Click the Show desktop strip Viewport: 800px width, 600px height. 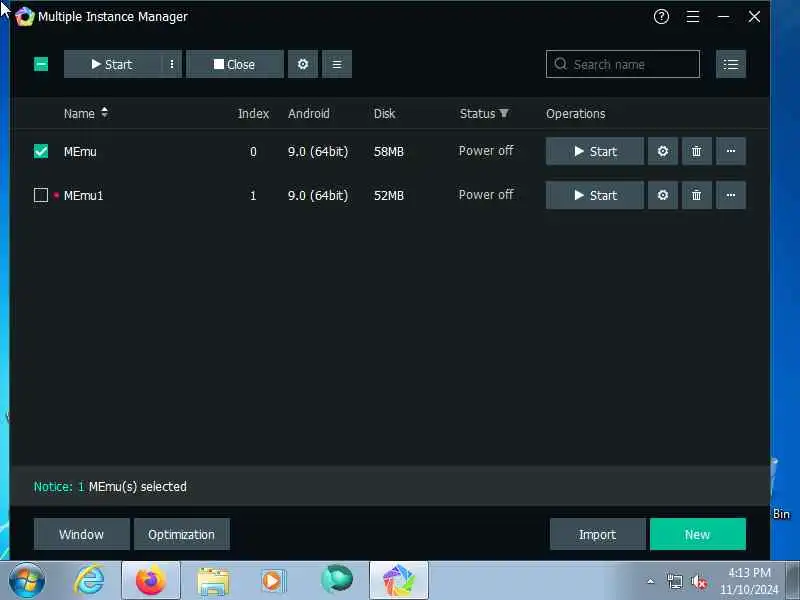(x=793, y=581)
